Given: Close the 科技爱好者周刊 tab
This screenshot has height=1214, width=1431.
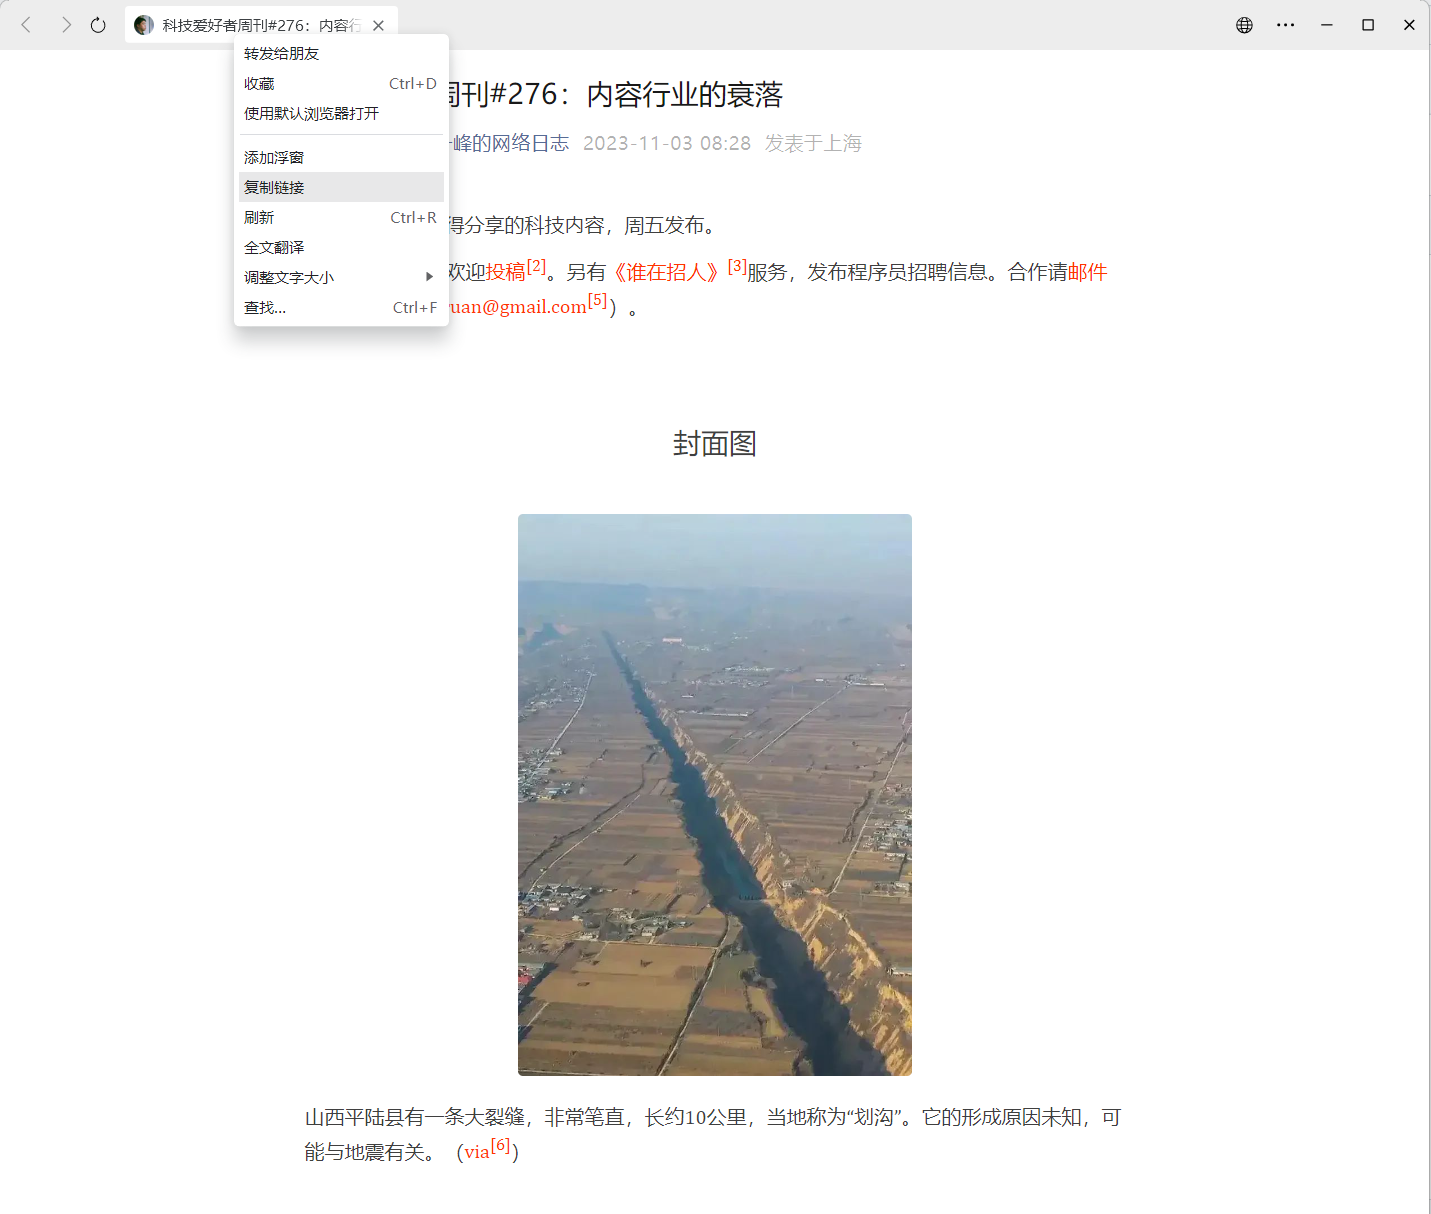Looking at the screenshot, I should pos(378,25).
